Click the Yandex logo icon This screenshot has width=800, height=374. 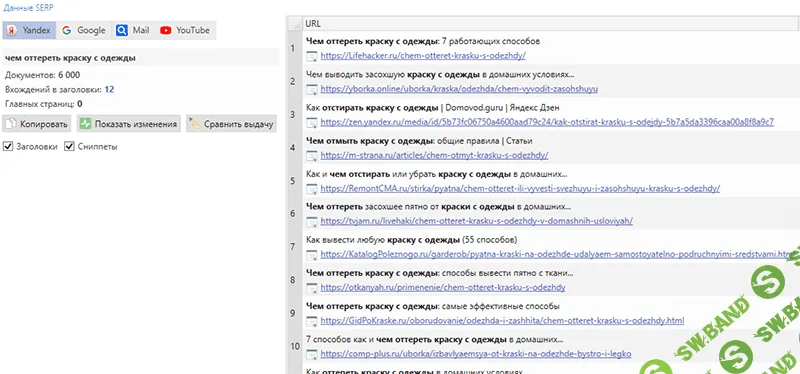pos(12,31)
